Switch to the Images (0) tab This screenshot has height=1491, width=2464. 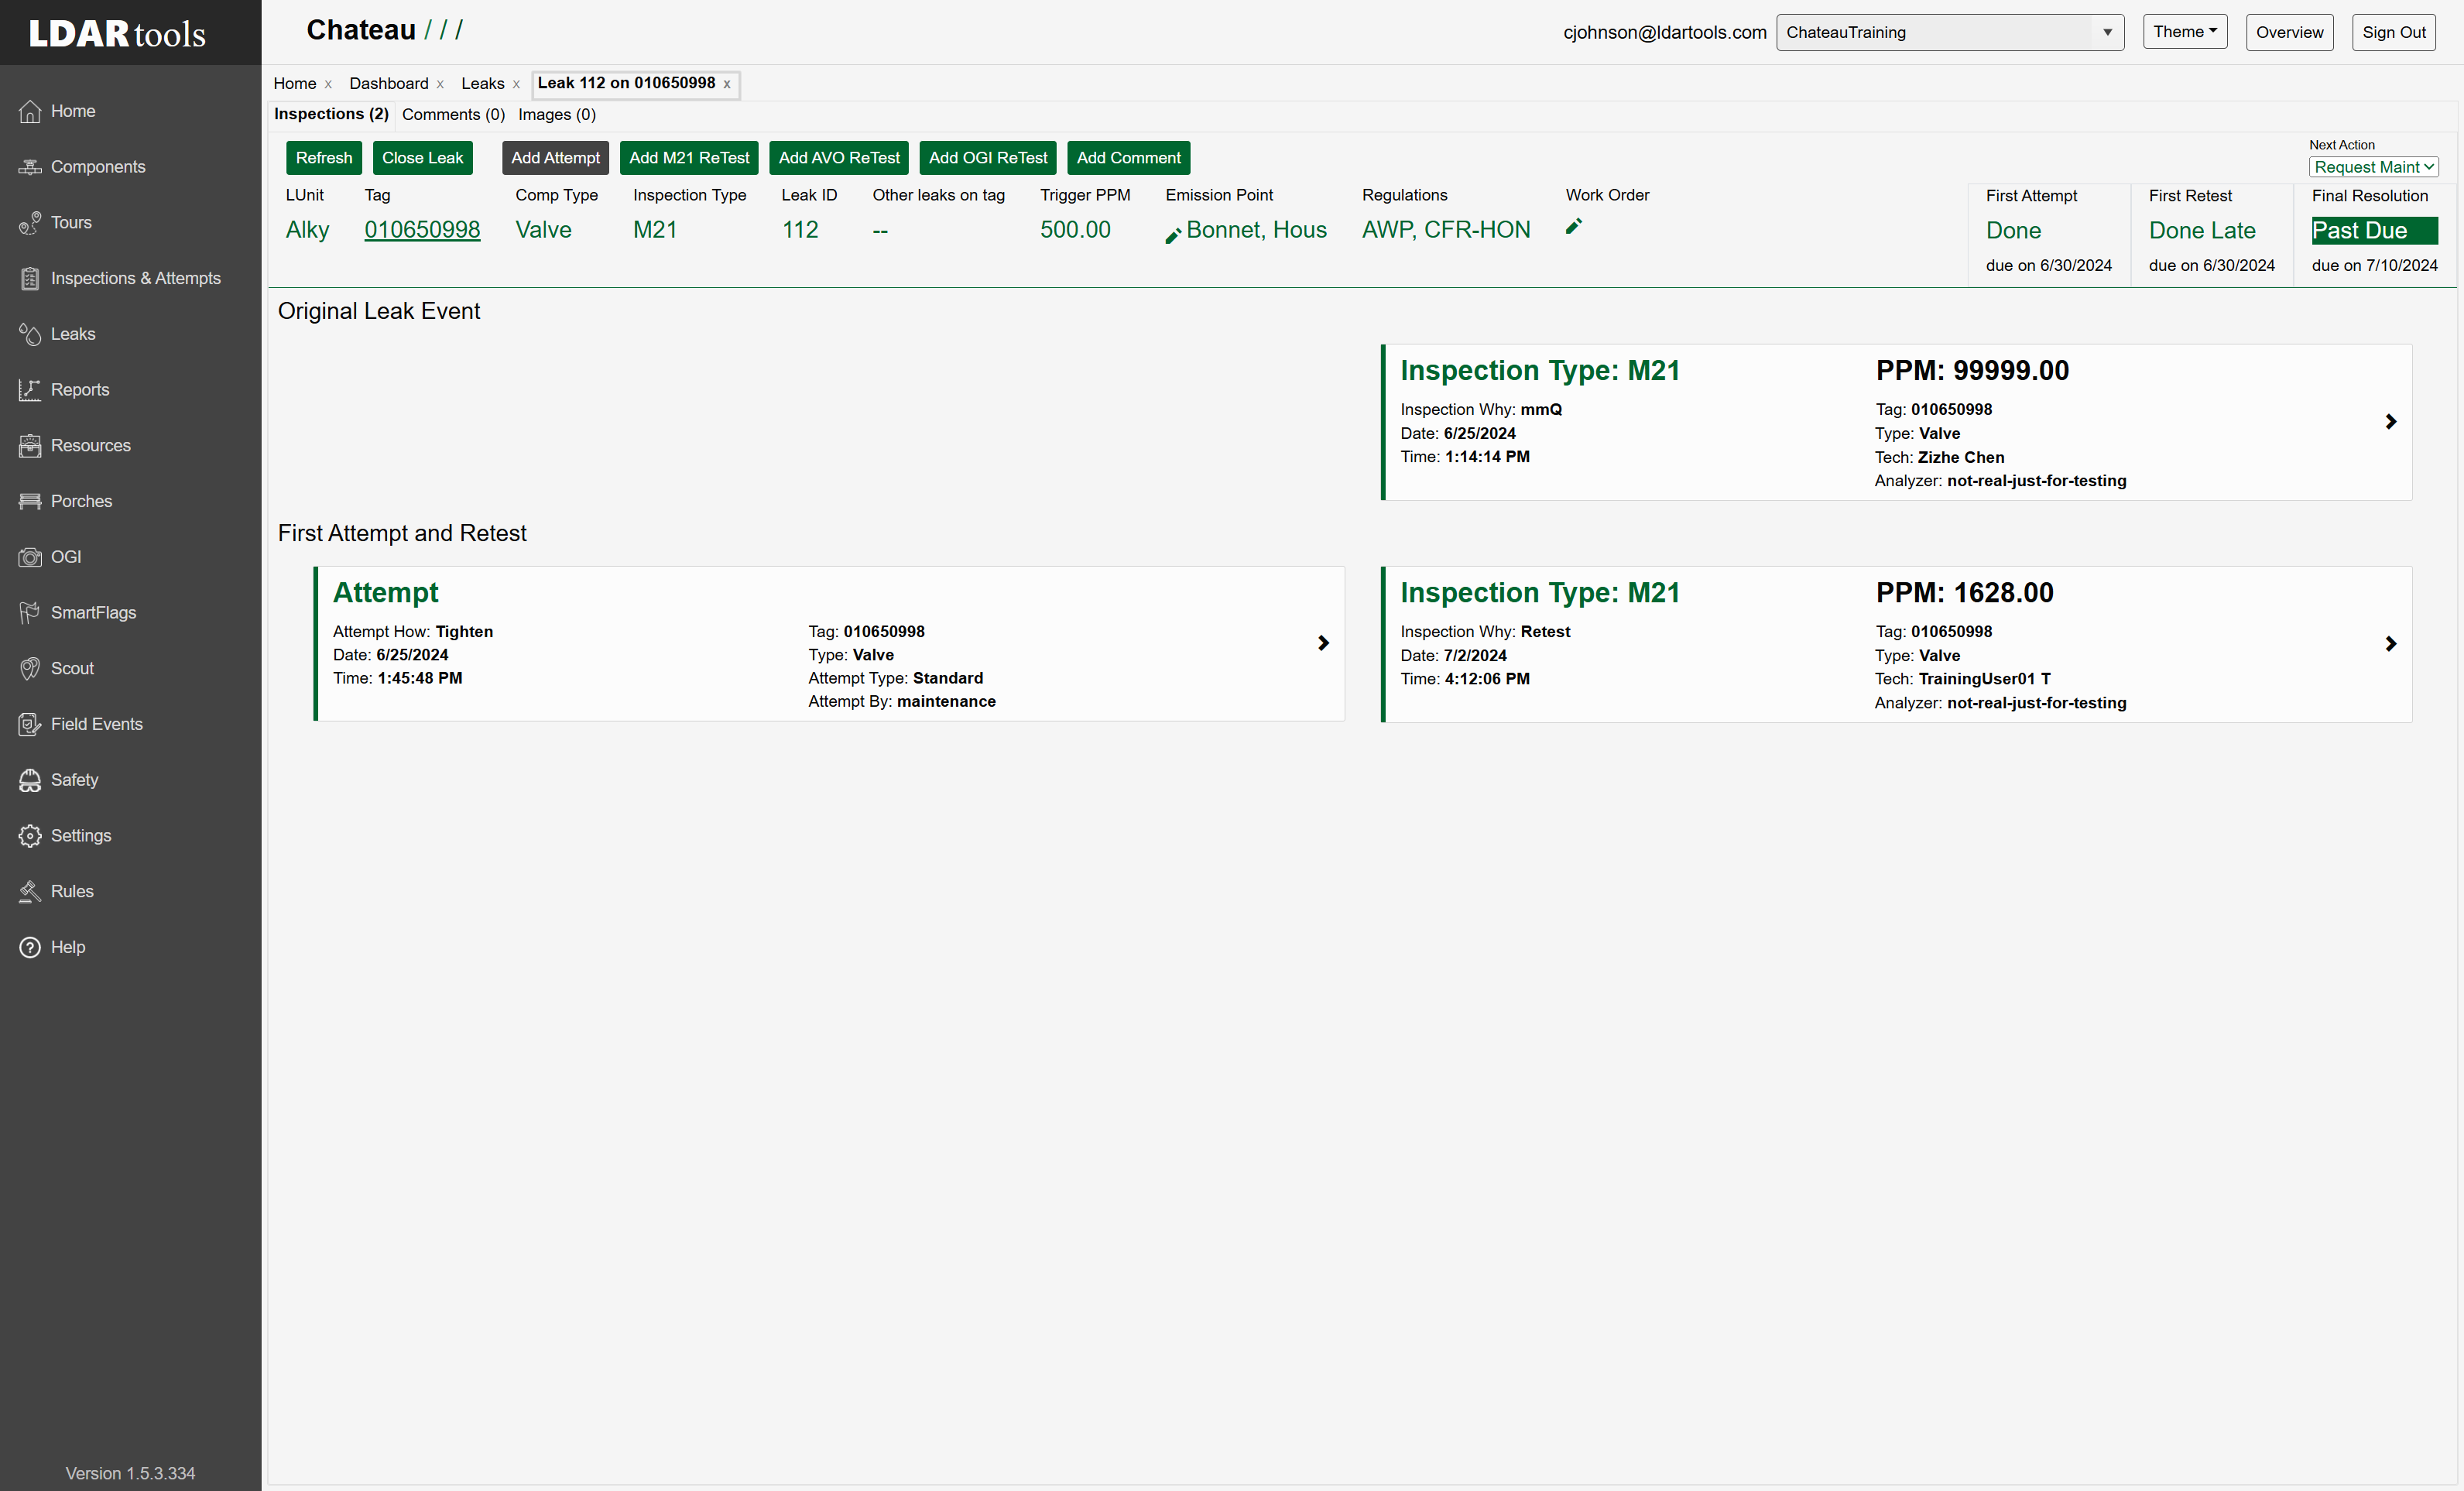(x=557, y=115)
